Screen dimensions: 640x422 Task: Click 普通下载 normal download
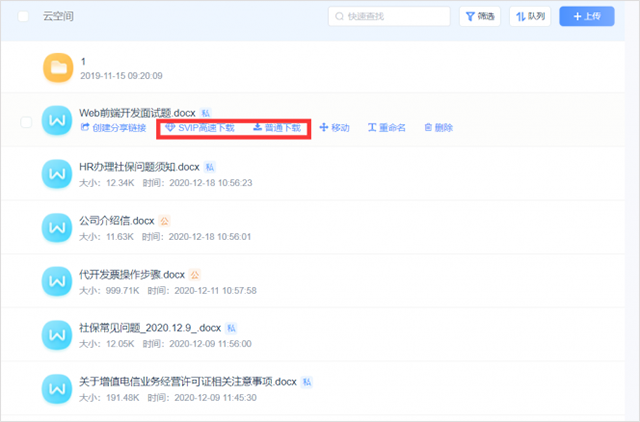276,128
